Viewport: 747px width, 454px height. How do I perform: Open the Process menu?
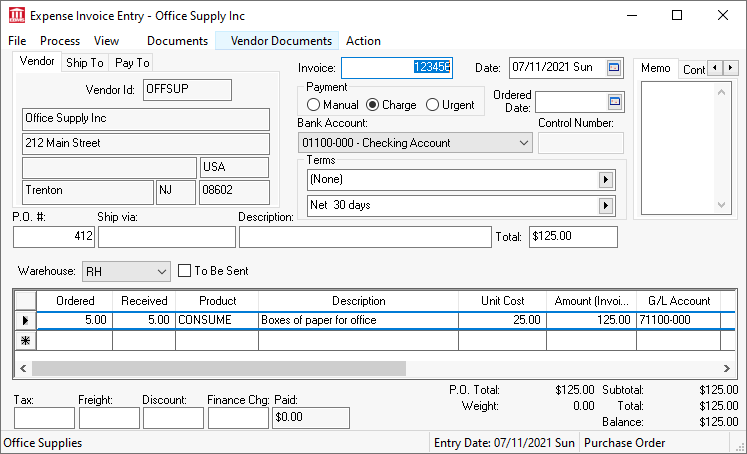pyautogui.click(x=60, y=41)
